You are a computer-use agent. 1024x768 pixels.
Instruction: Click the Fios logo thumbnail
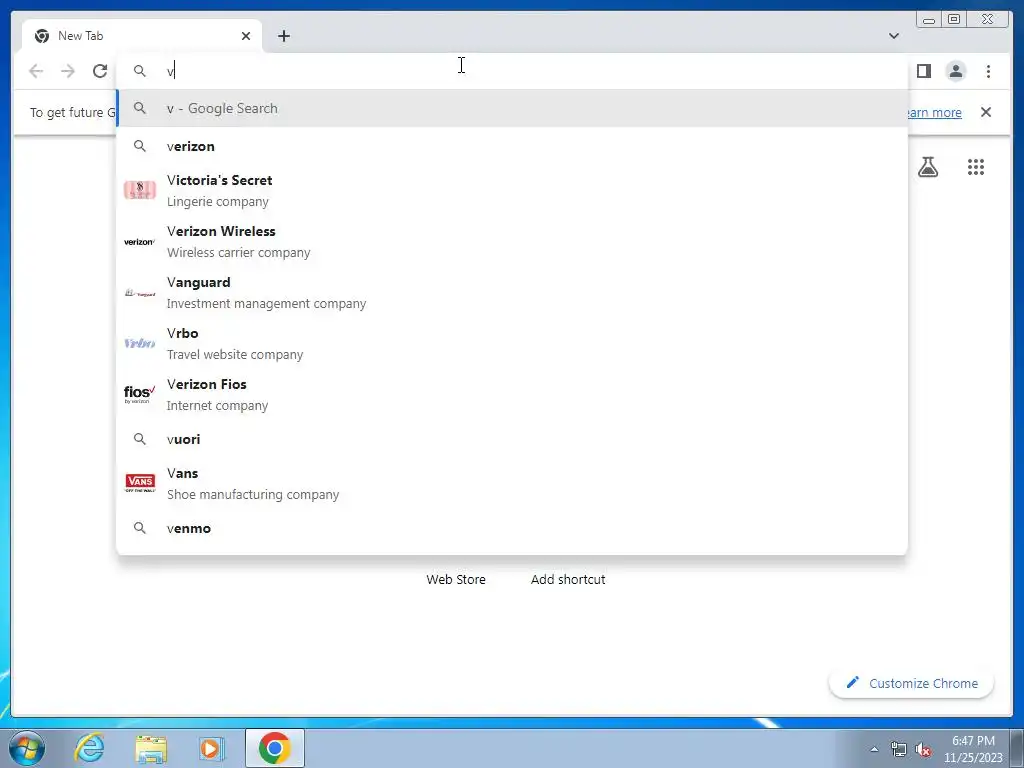[140, 394]
